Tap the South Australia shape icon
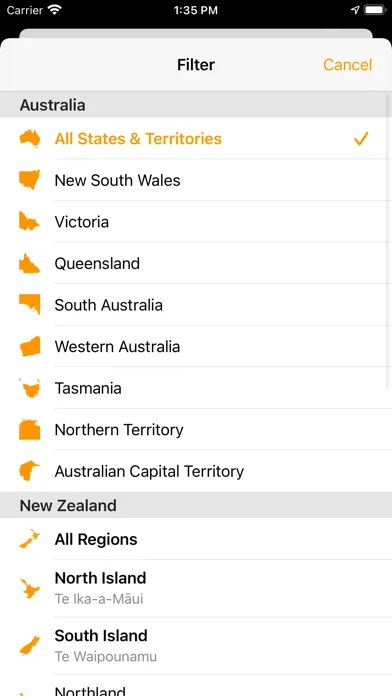Screen dimensions: 392x696 [30, 304]
